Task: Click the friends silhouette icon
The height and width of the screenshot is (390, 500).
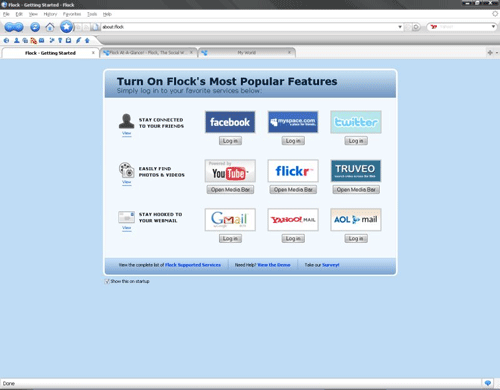Action: [x=126, y=121]
